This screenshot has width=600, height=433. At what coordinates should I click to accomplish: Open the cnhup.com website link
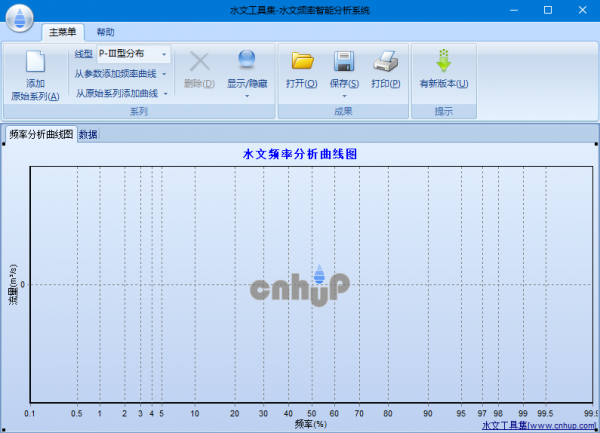tap(538, 425)
